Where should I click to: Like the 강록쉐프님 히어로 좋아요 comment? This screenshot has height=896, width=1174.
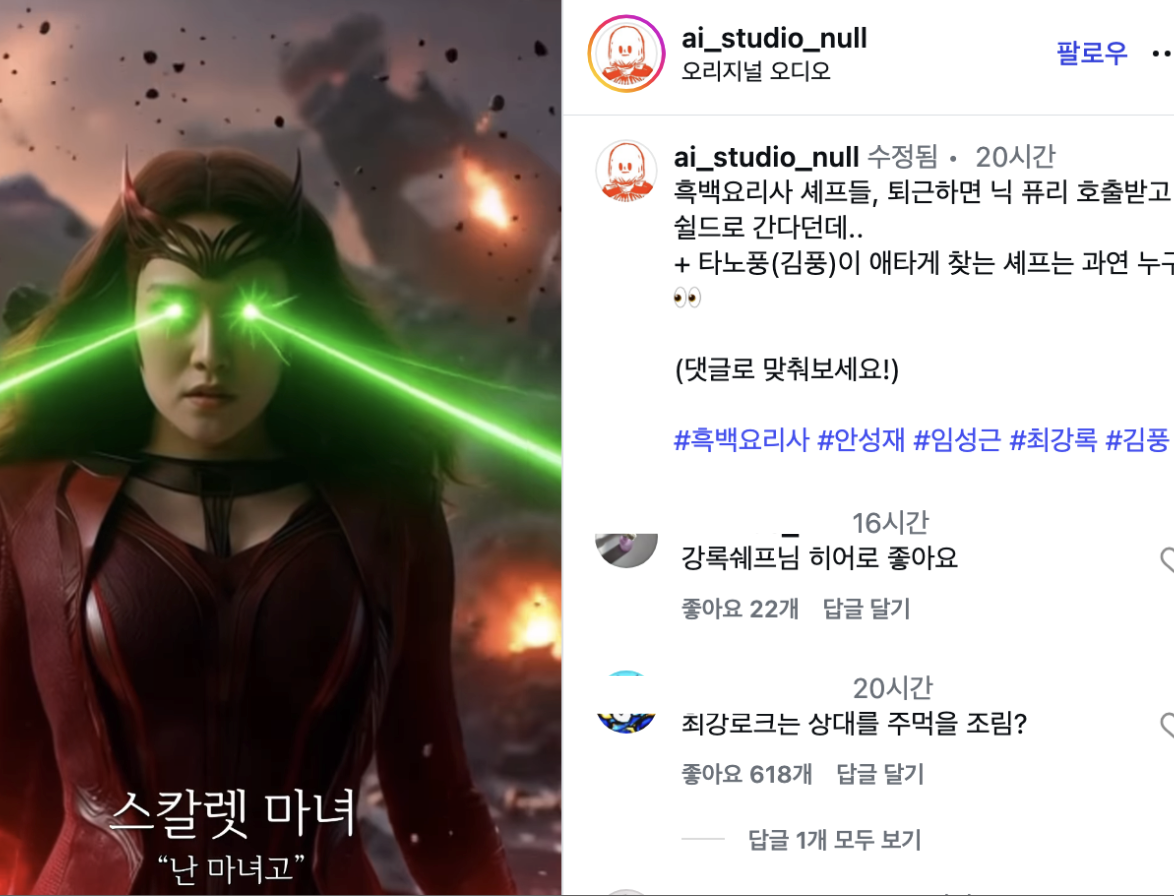click(x=1167, y=559)
